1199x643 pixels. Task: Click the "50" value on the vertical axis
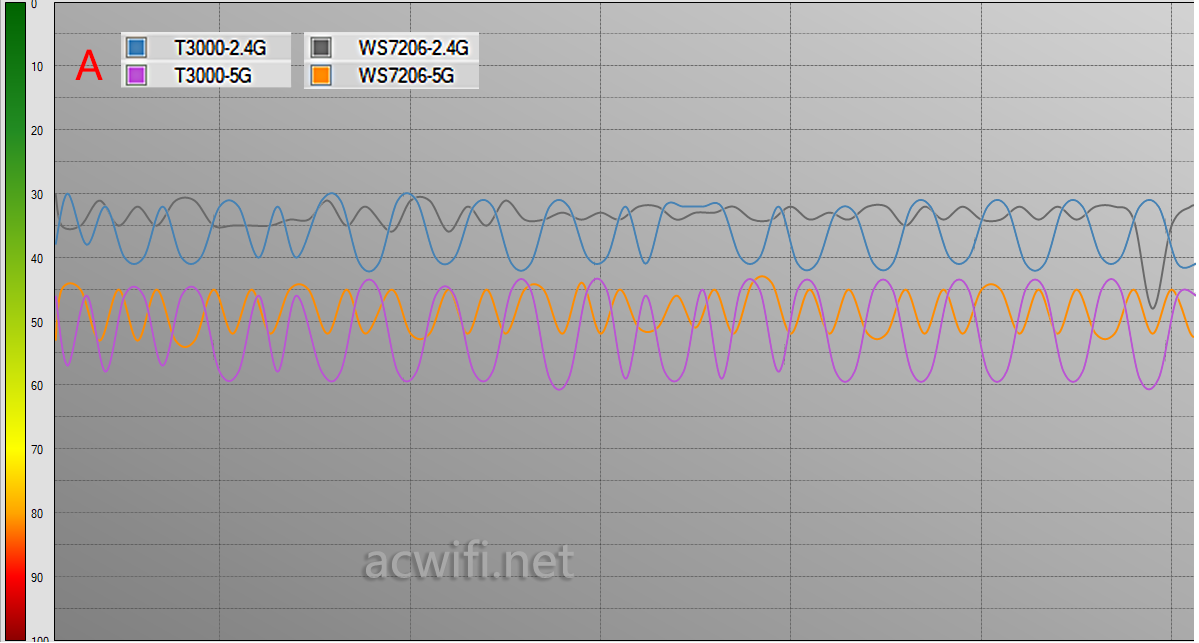[x=37, y=323]
